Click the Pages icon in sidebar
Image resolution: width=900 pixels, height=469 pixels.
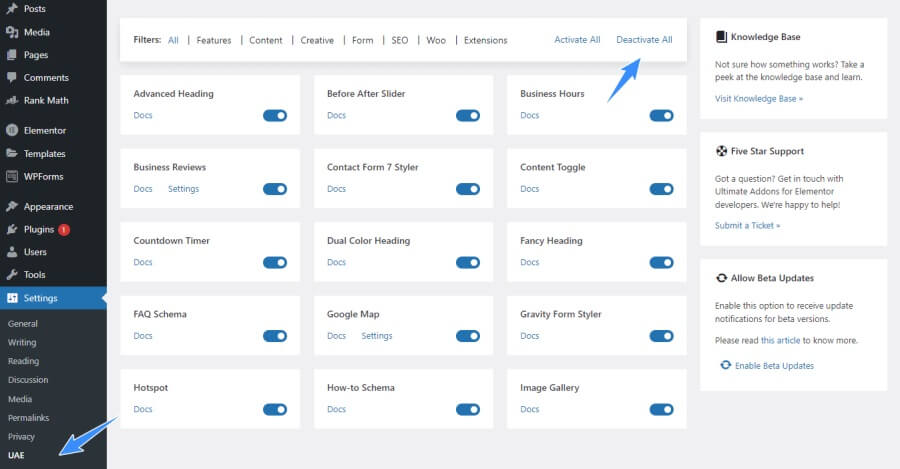click(x=11, y=55)
